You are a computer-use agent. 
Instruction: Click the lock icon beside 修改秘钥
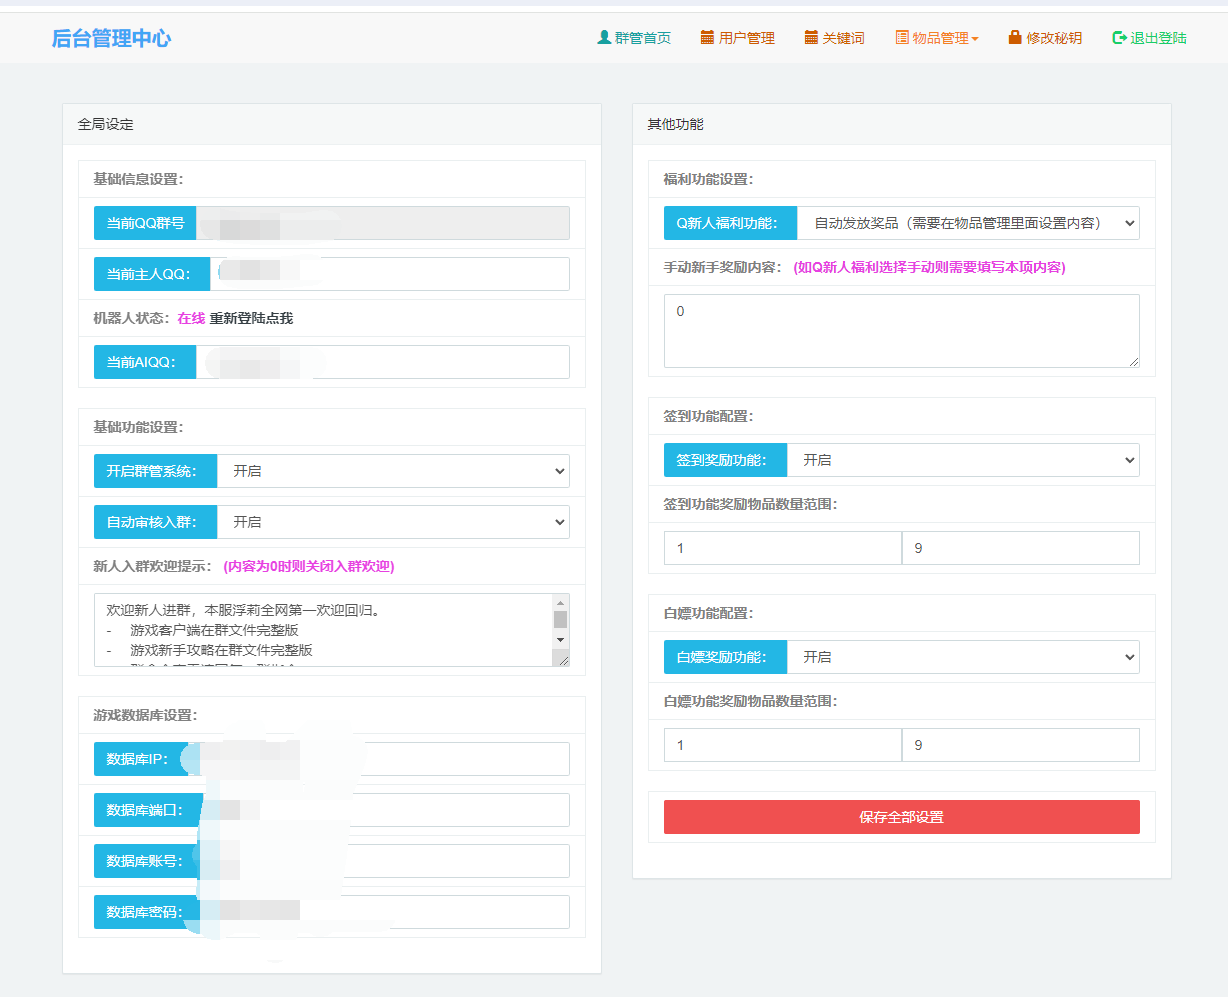click(x=1015, y=38)
